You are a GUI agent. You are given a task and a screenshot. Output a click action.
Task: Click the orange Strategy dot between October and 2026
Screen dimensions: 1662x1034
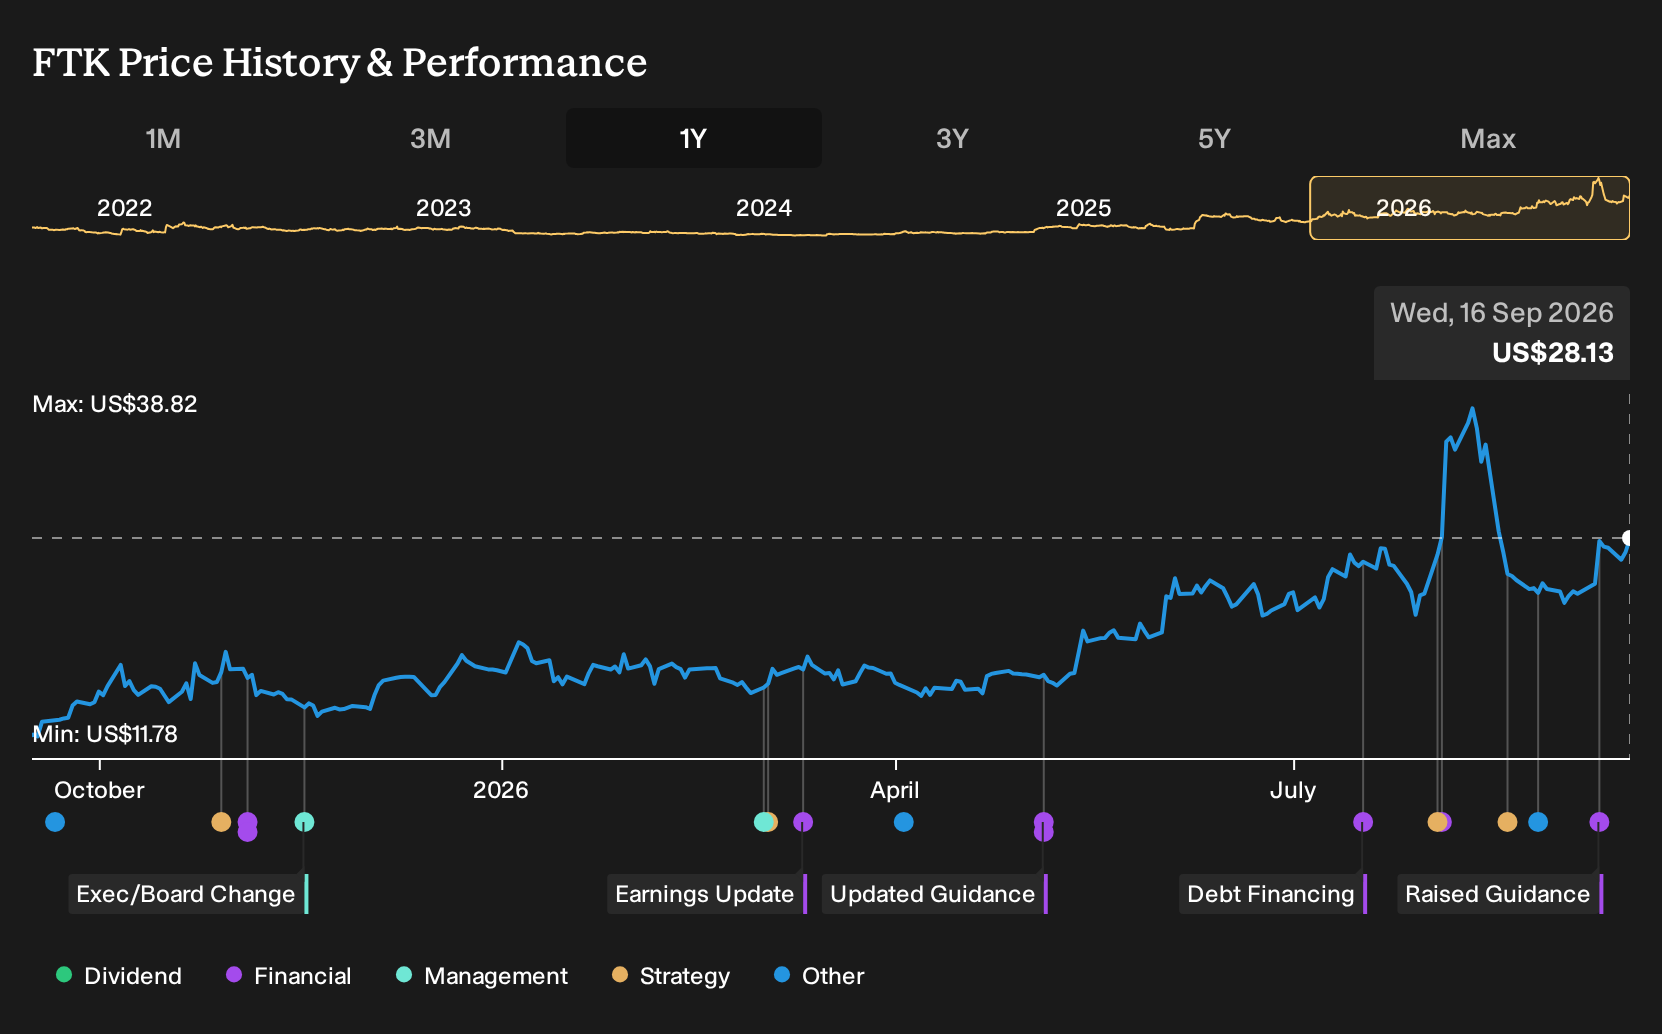click(221, 822)
